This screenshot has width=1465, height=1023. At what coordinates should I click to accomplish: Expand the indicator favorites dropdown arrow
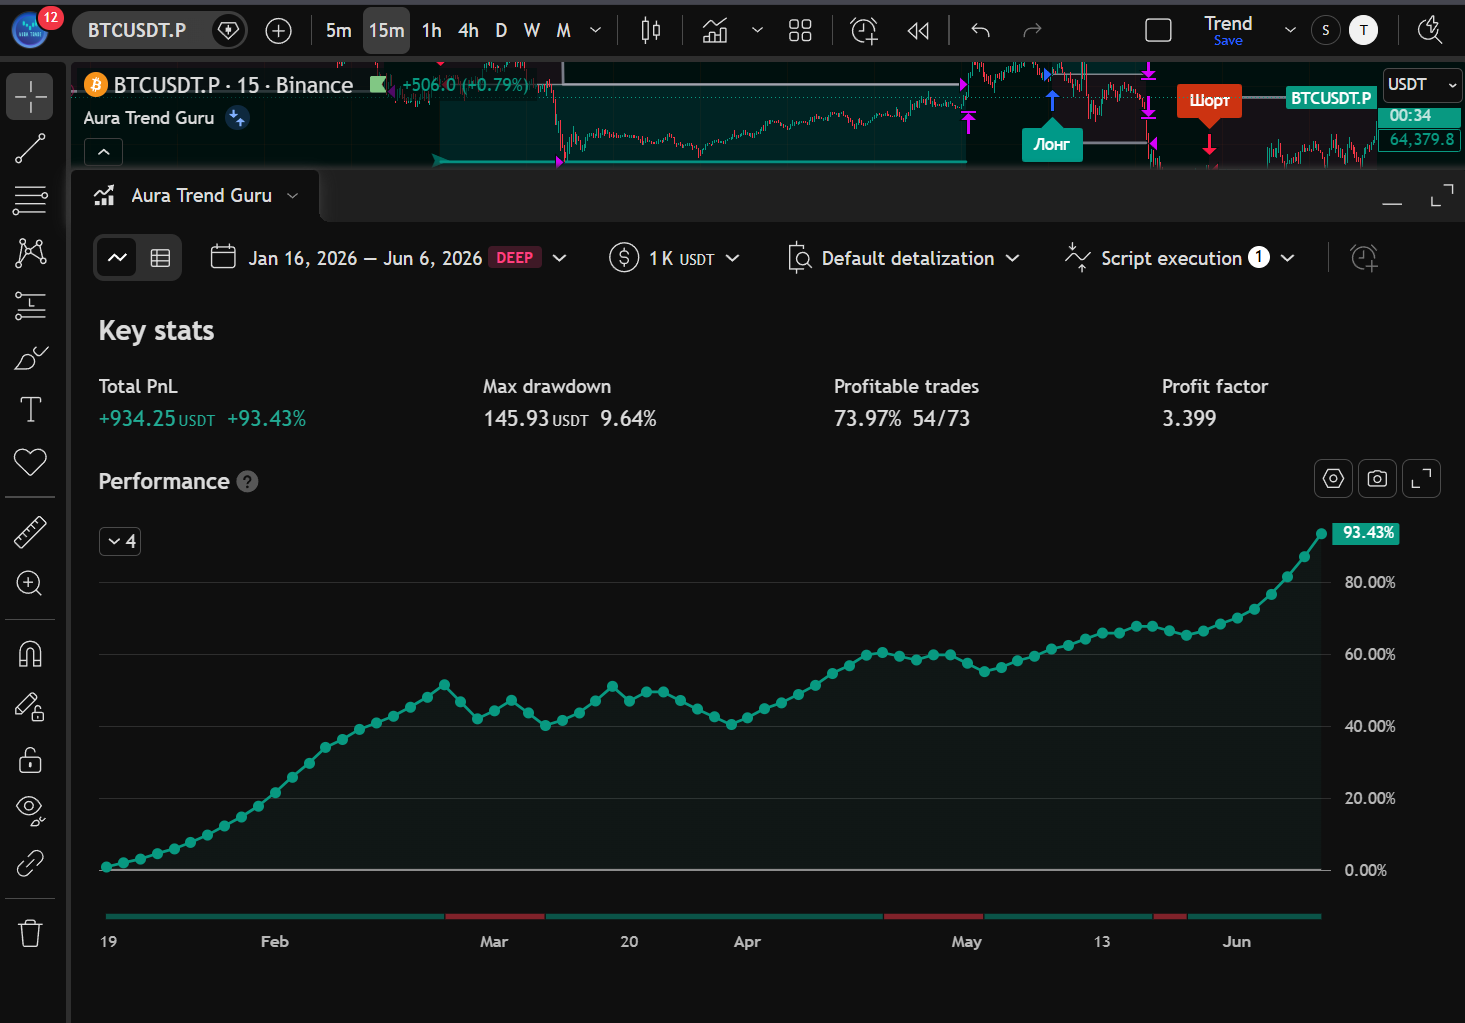pos(757,31)
